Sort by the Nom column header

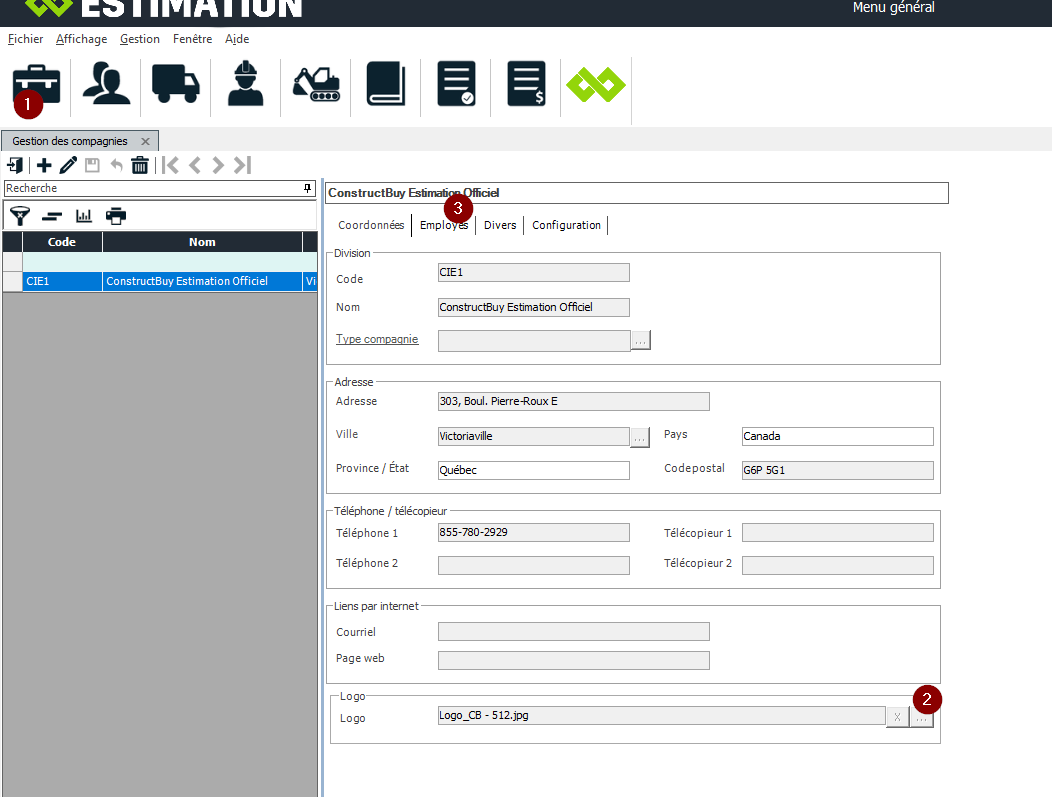[x=202, y=242]
